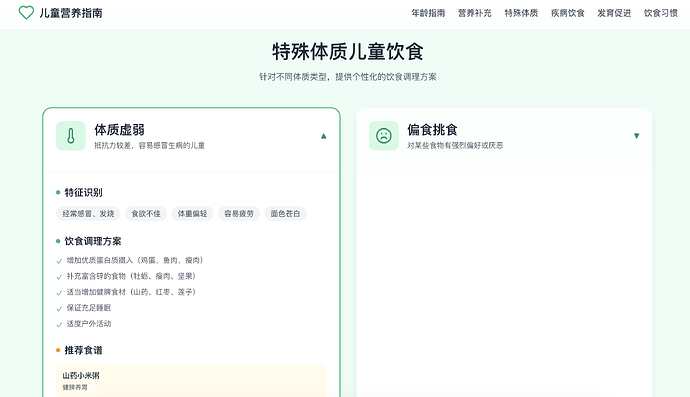
Task: Click the green heart logo icon
Action: pos(26,13)
